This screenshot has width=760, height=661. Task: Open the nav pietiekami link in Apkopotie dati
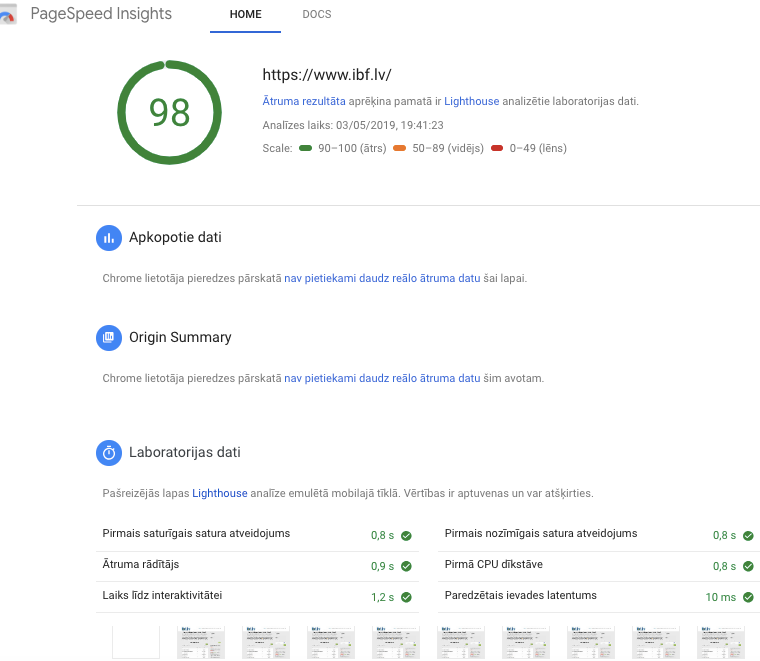click(x=382, y=278)
